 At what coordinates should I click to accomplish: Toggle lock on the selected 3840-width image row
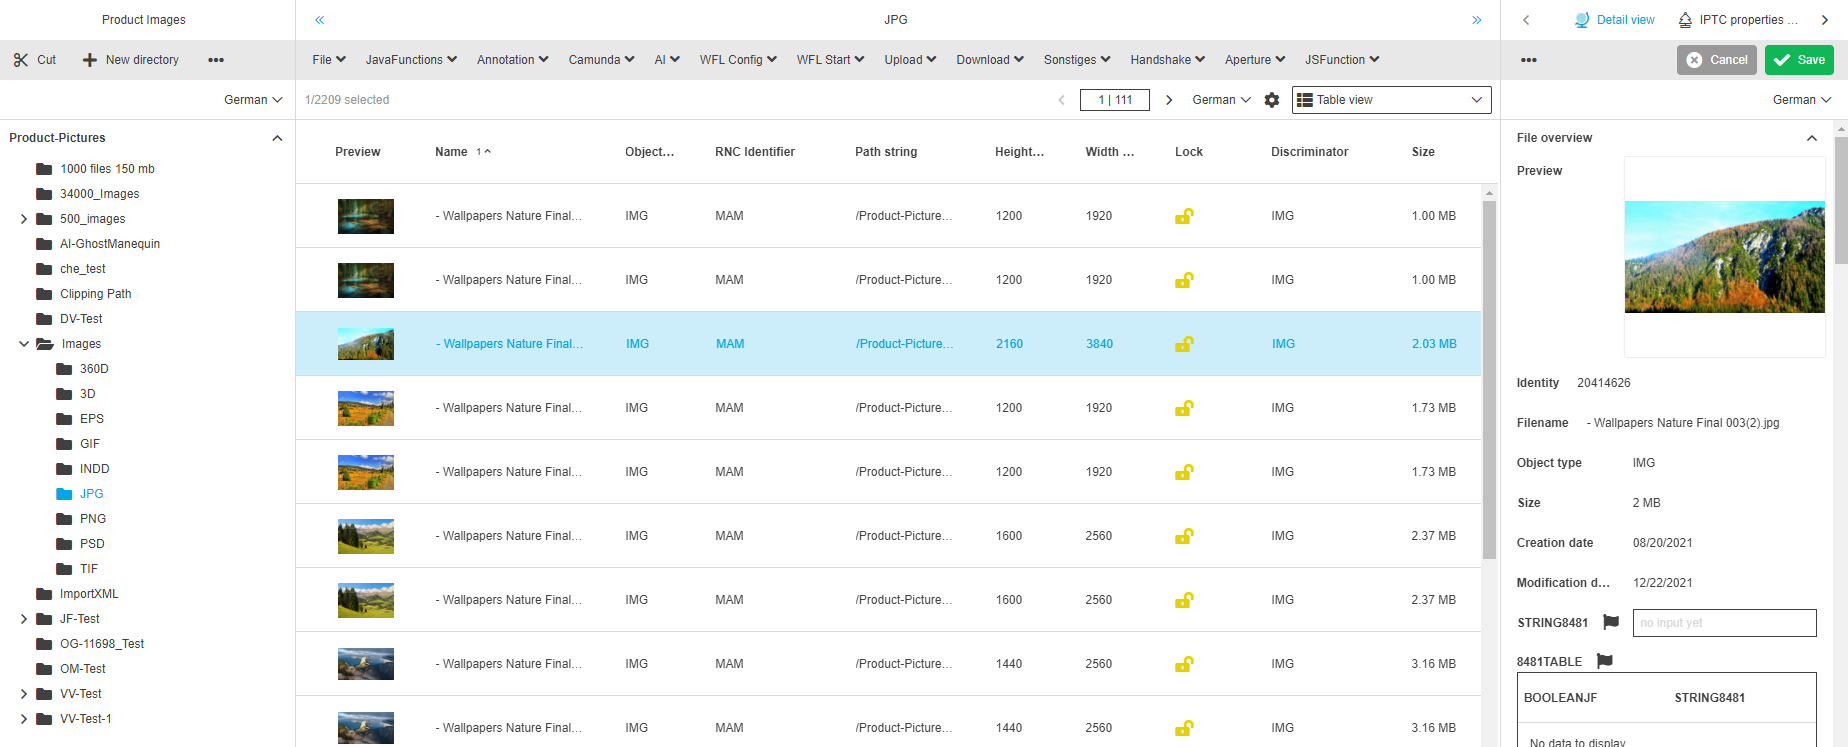pyautogui.click(x=1184, y=344)
